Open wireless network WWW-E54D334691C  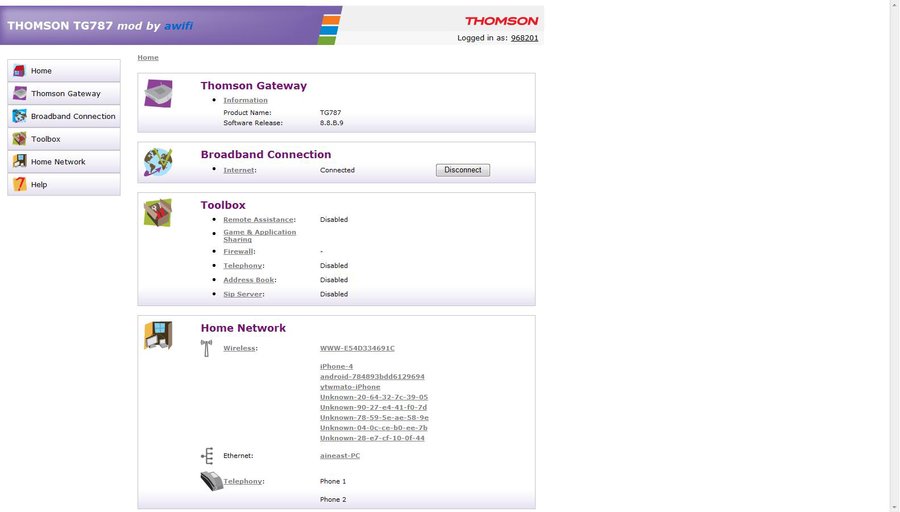[357, 348]
